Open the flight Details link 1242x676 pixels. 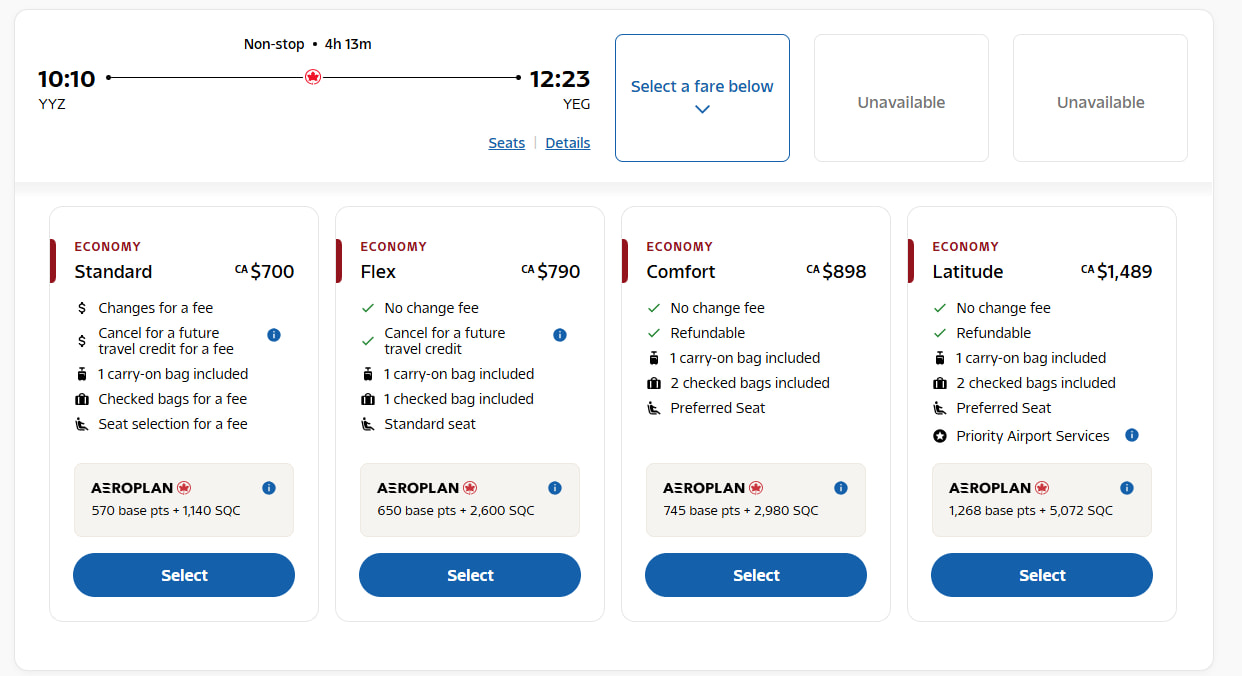point(568,143)
